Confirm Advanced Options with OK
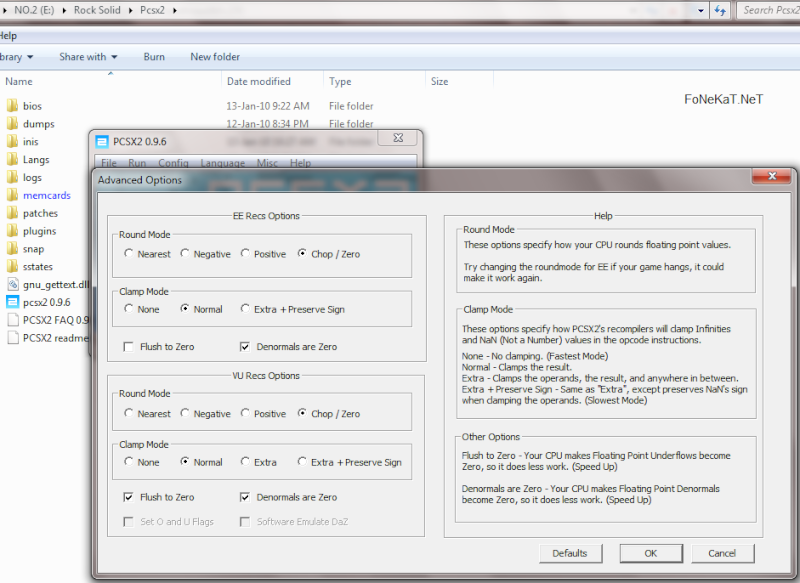800x583 pixels. (x=651, y=553)
